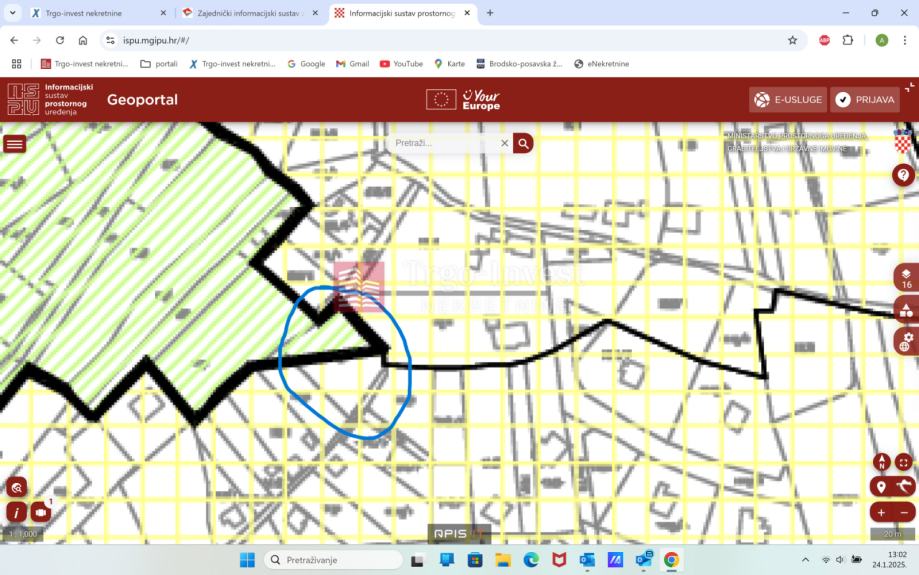Open the E-USLUGE button

(788, 100)
